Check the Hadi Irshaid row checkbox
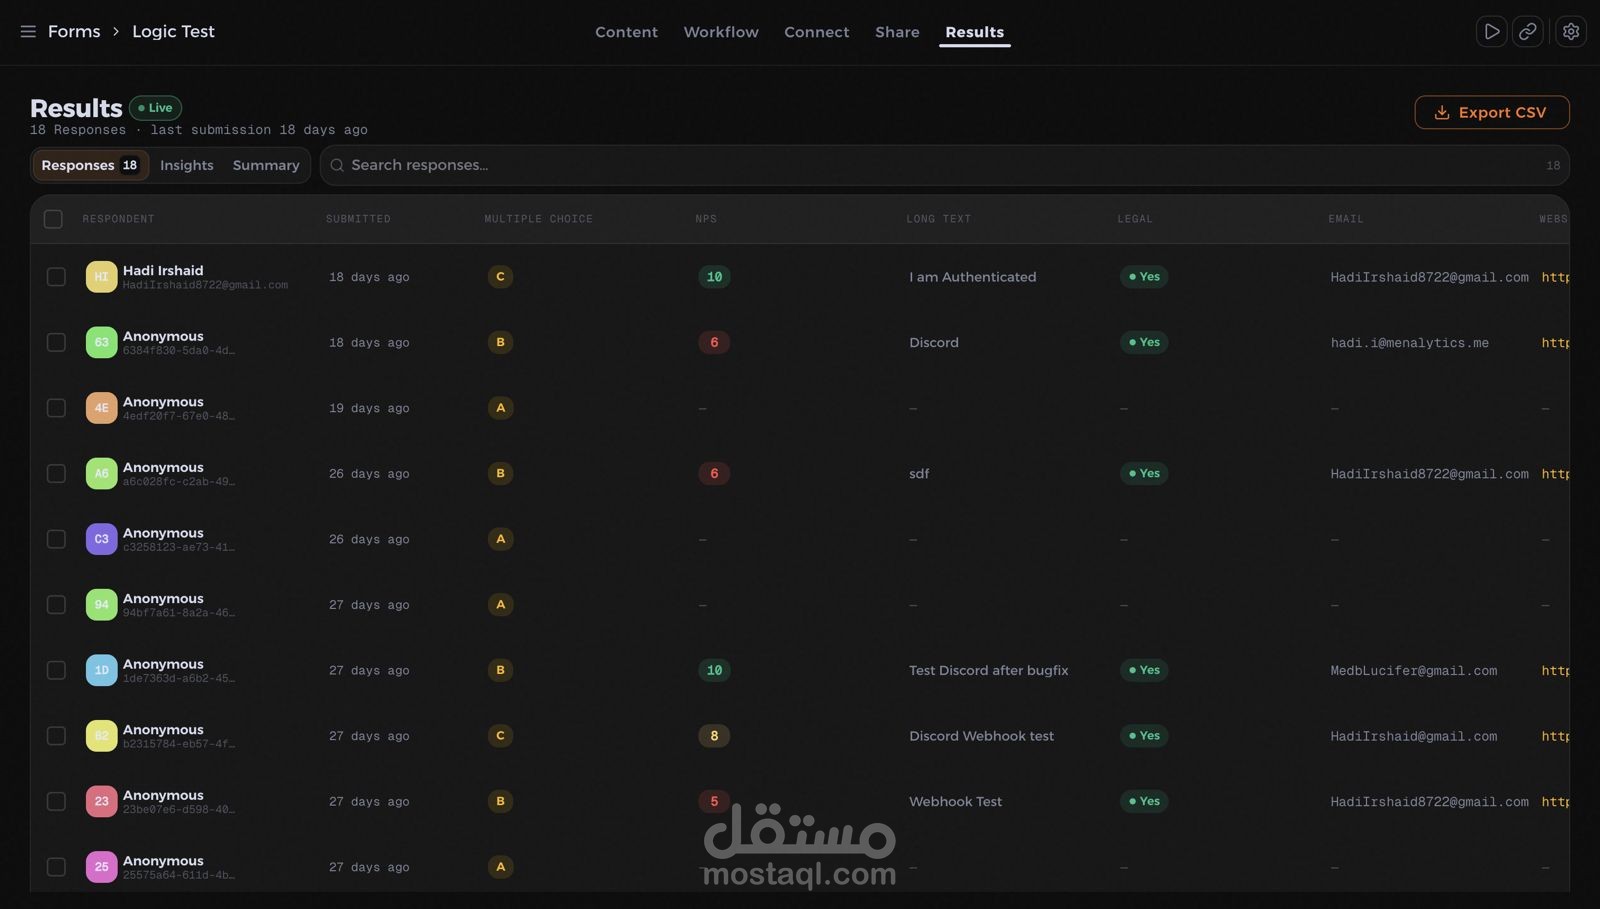 56,277
